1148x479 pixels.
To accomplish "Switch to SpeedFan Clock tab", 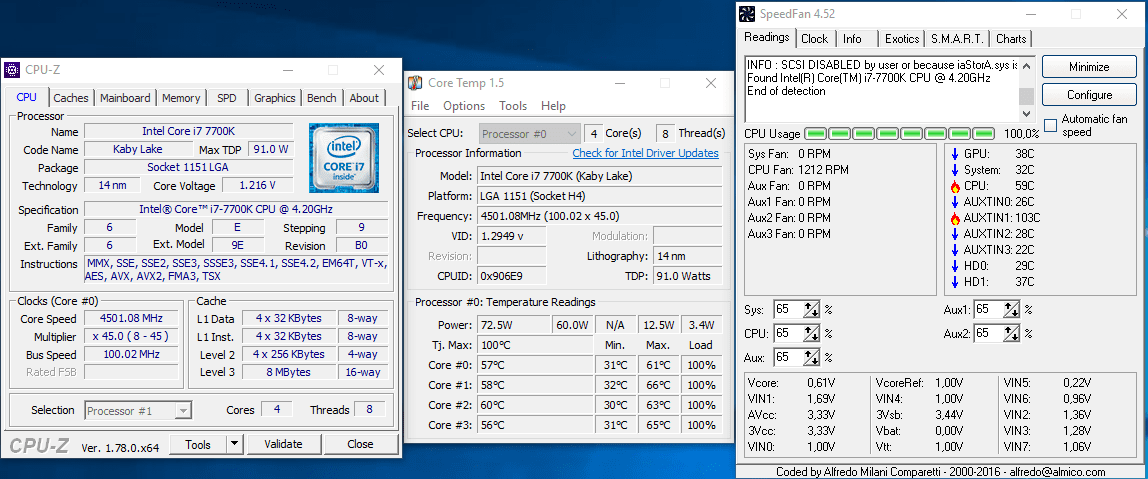I will 814,39.
